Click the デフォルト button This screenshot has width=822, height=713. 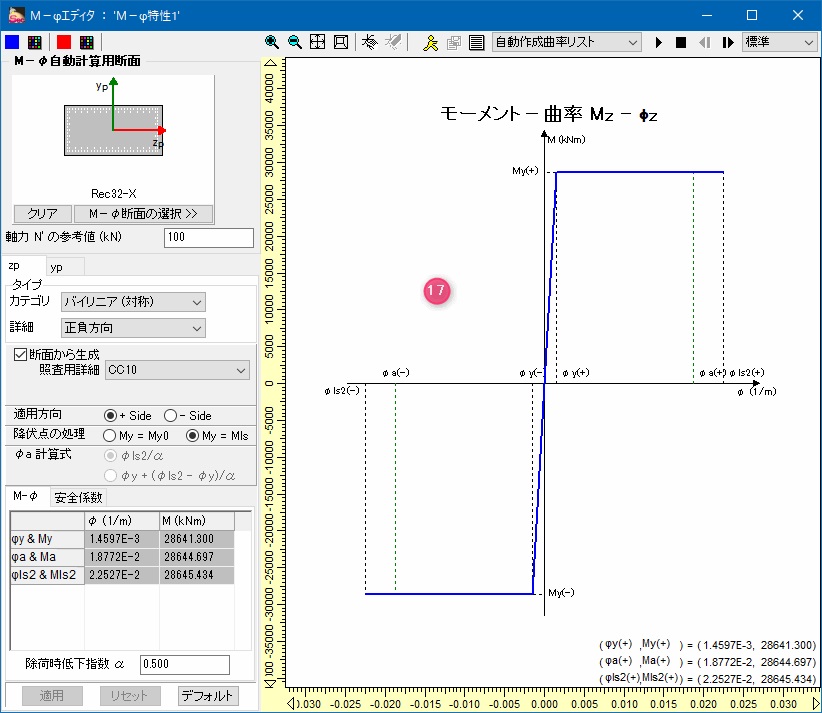pos(208,696)
